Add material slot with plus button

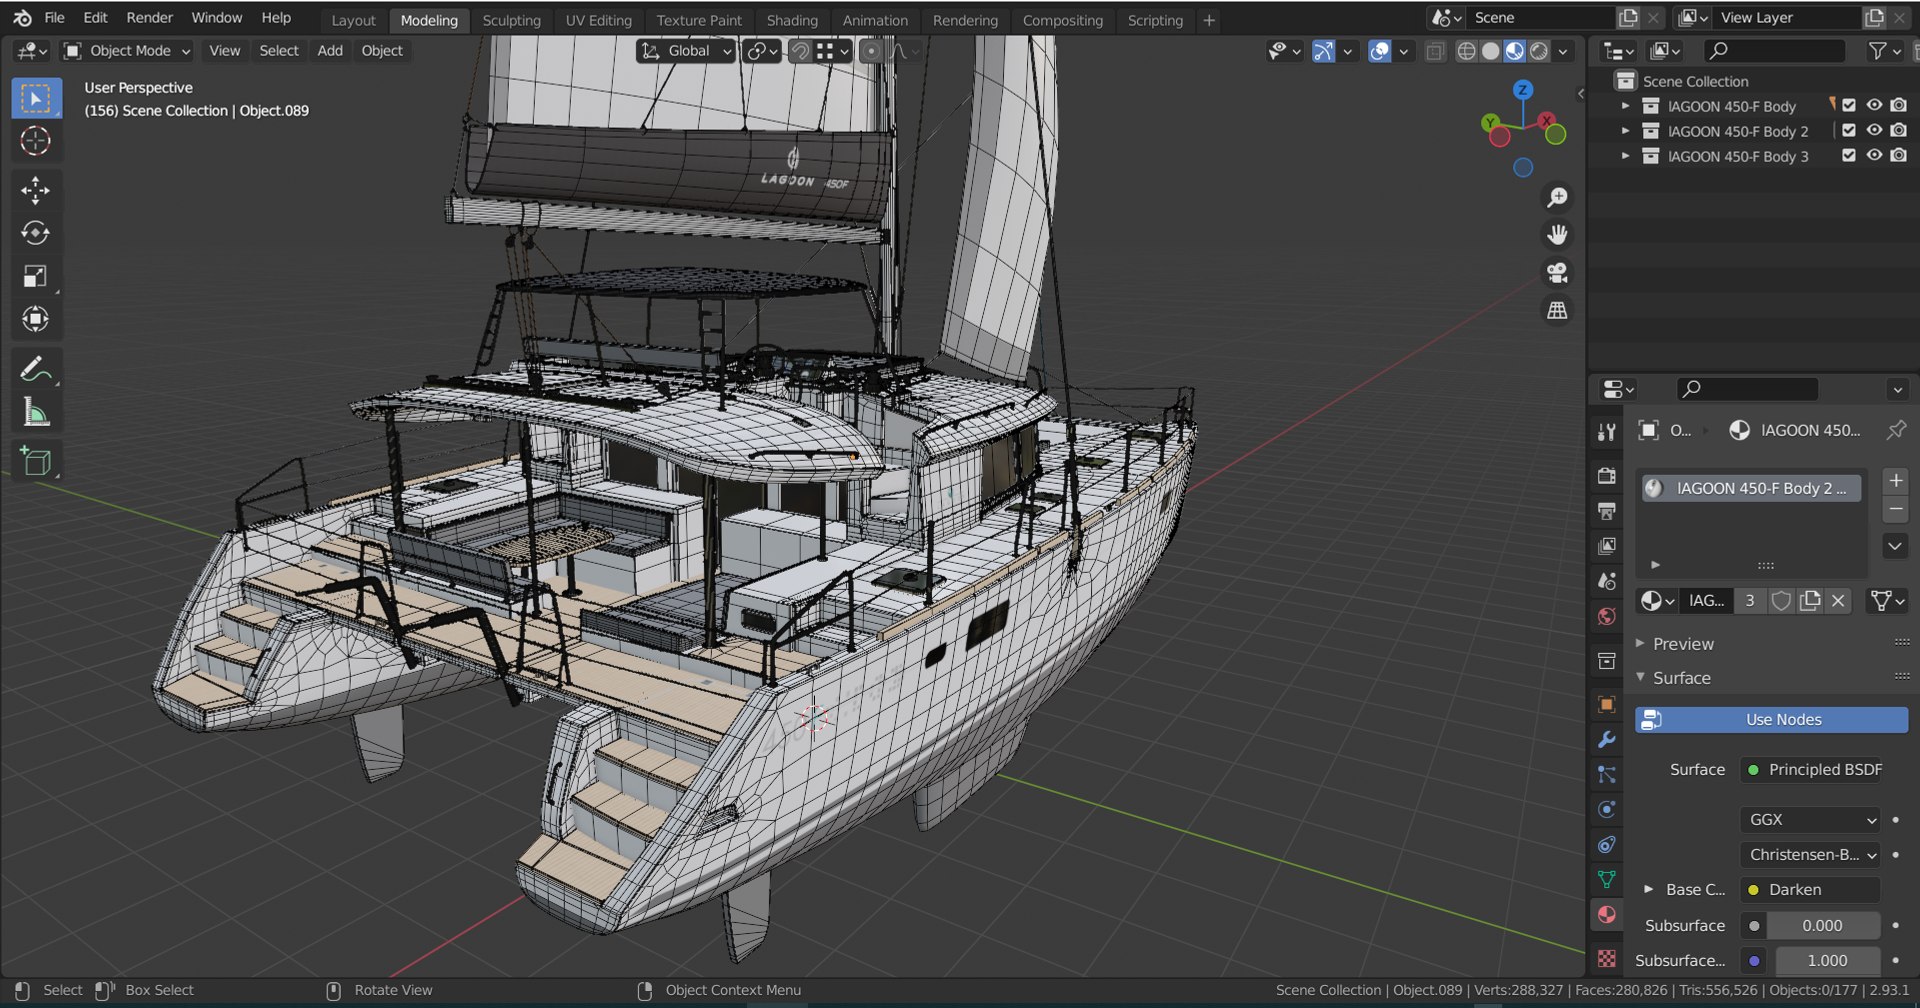coord(1895,481)
